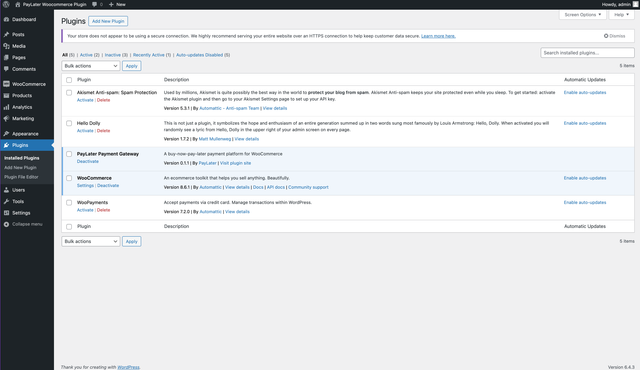Click the admin avatar in the top bar

(x=636, y=4)
